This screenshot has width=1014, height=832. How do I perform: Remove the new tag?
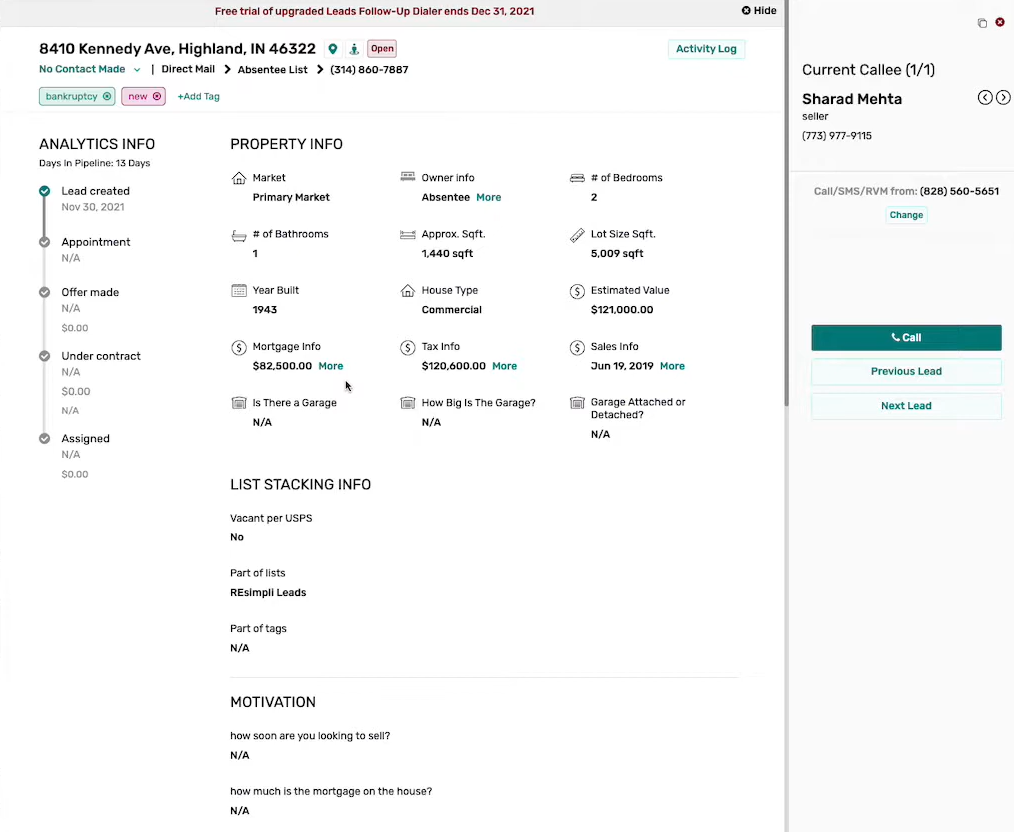(157, 97)
